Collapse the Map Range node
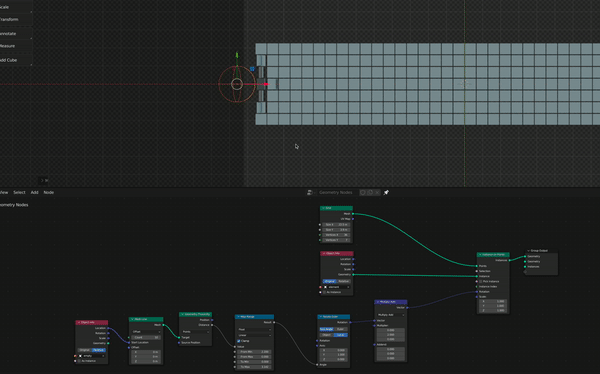This screenshot has height=374, width=600. (238, 317)
